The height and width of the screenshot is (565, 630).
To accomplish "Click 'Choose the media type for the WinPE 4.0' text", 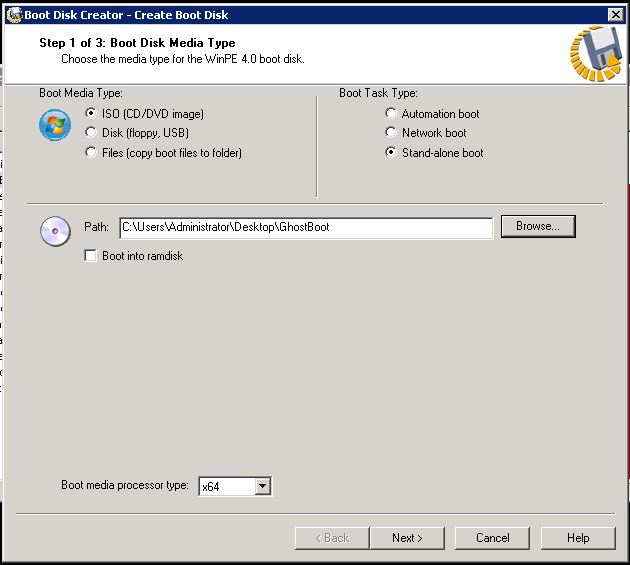I will 183,59.
